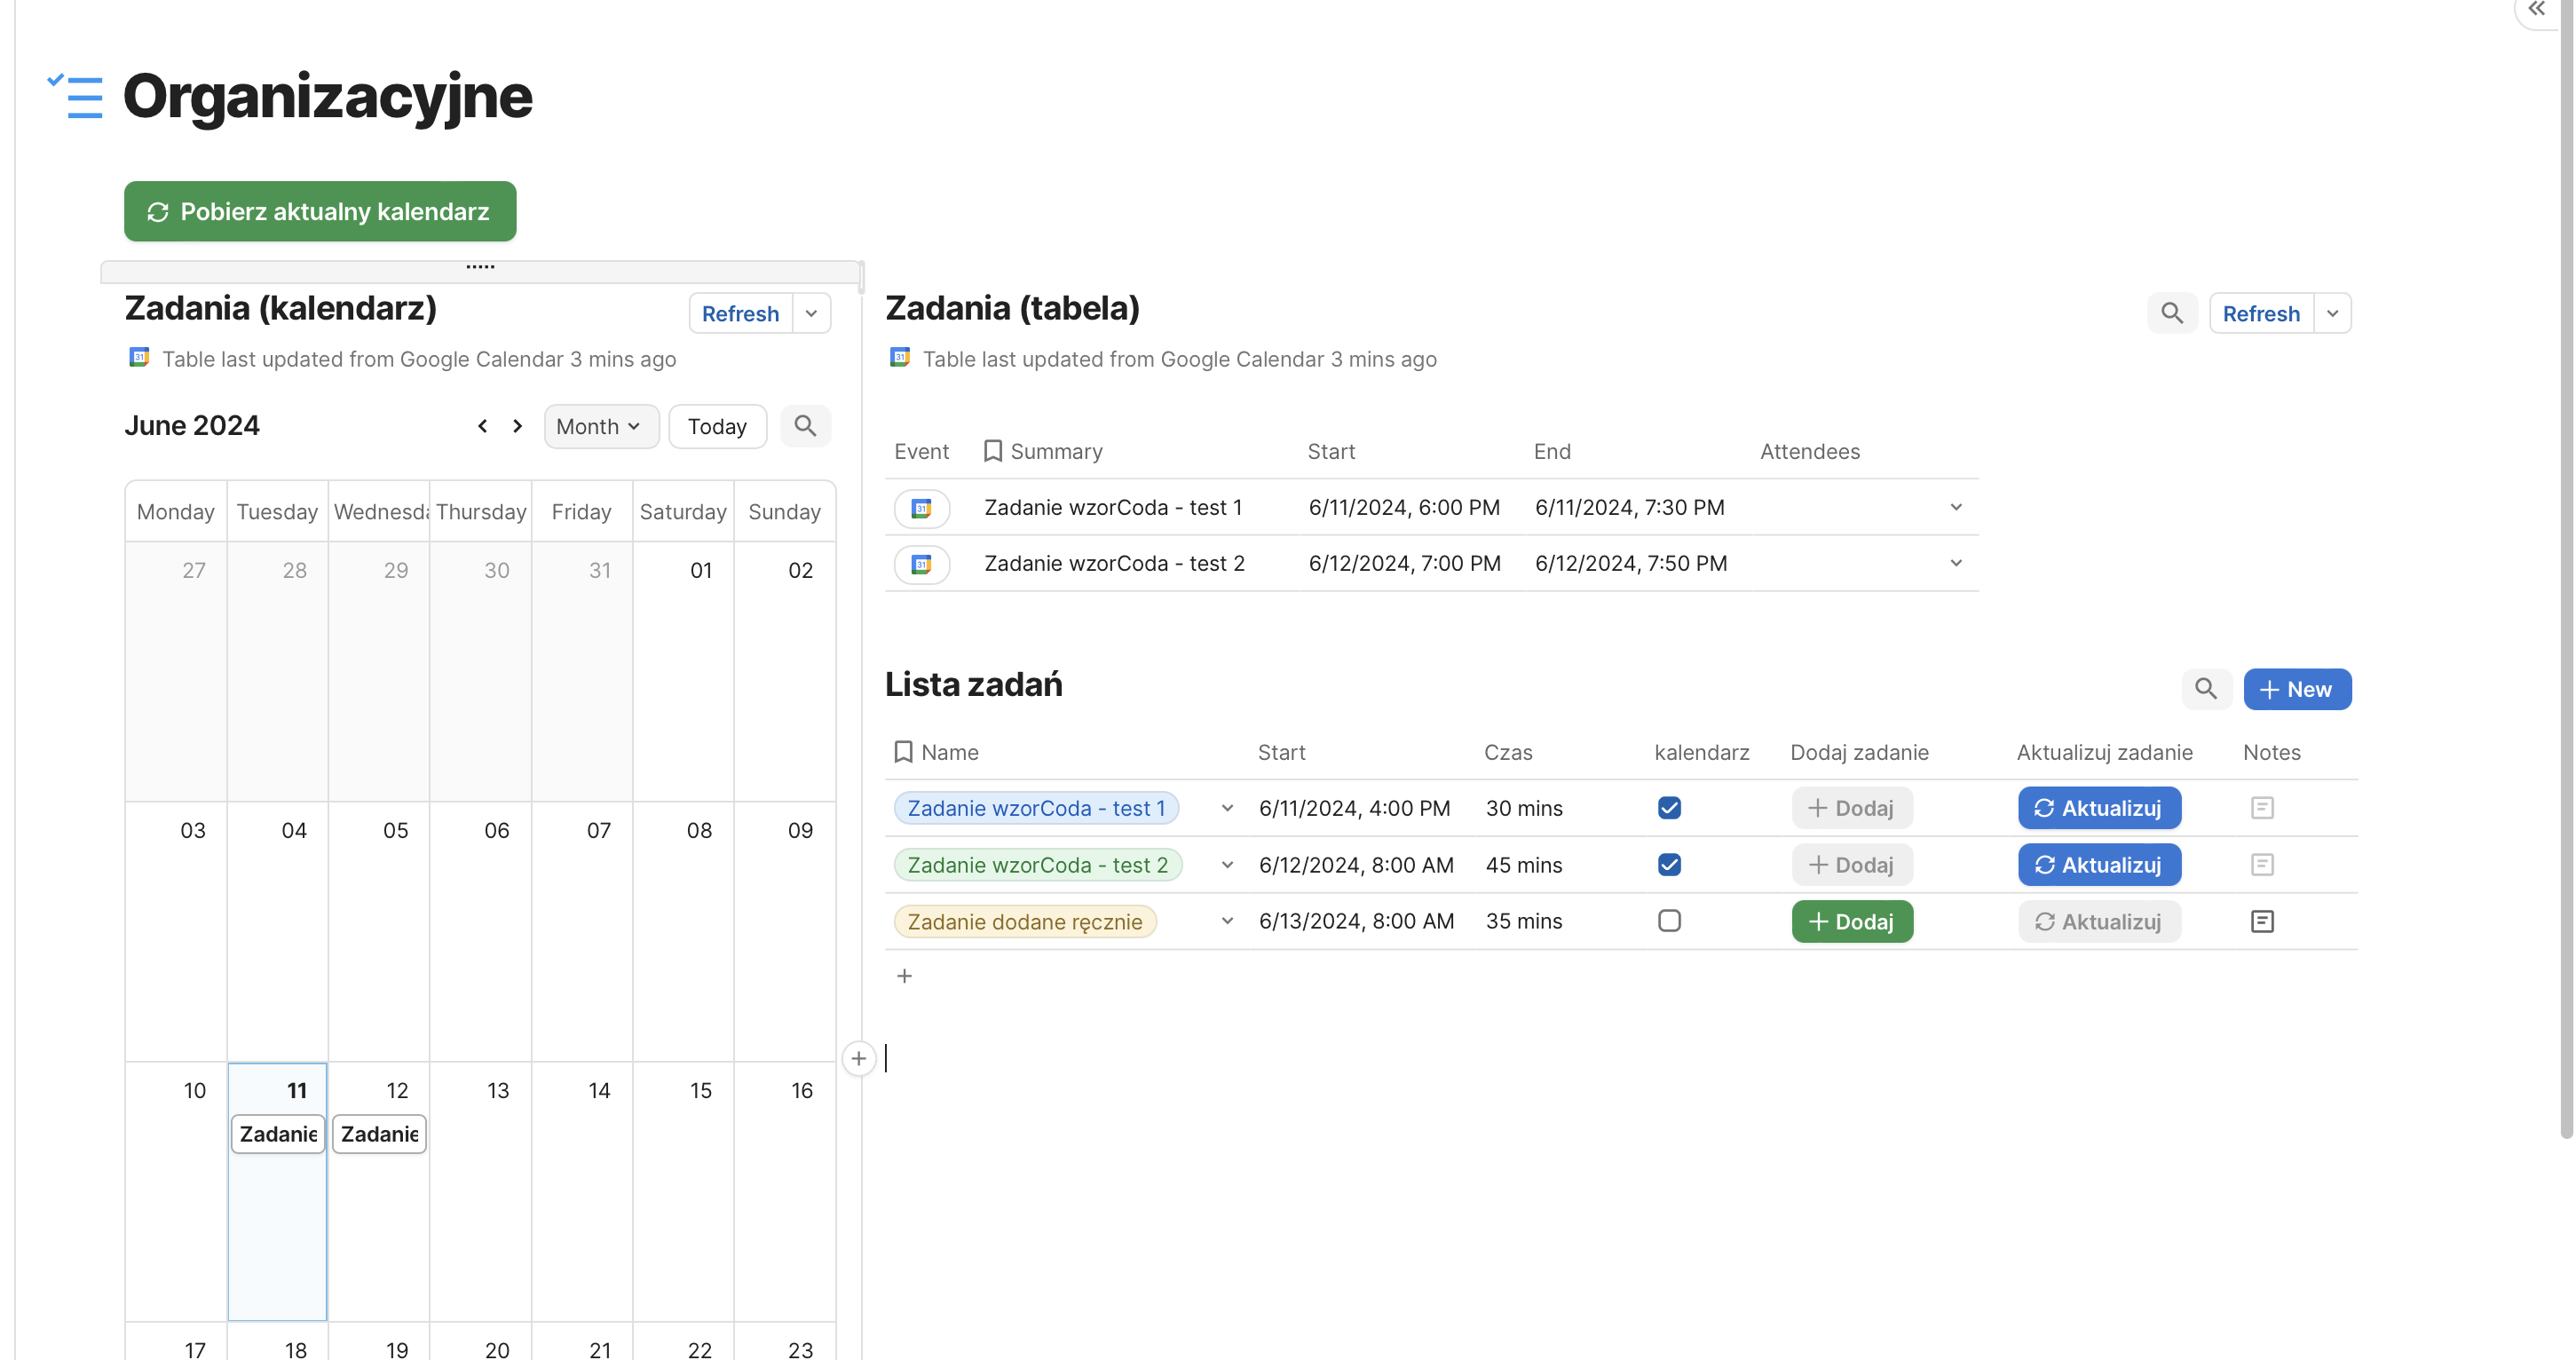2576x1360 pixels.
Task: Click search icon next to Zadania (tabela) Refresh
Action: [x=2171, y=313]
